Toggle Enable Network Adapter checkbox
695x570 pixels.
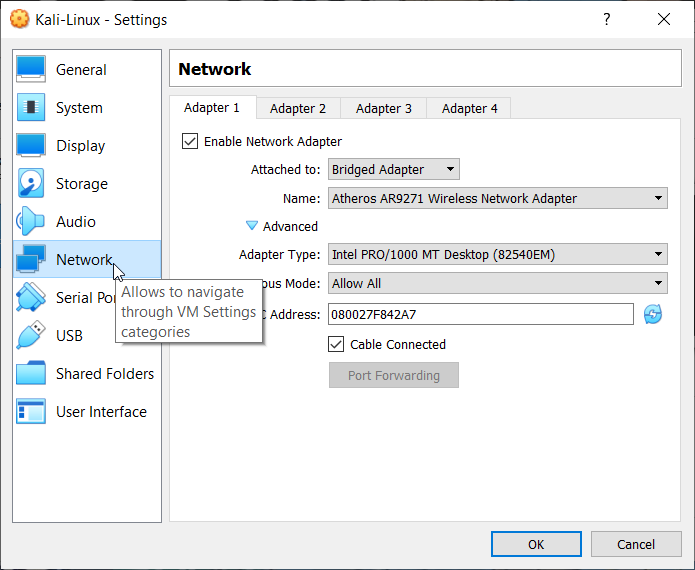point(190,141)
